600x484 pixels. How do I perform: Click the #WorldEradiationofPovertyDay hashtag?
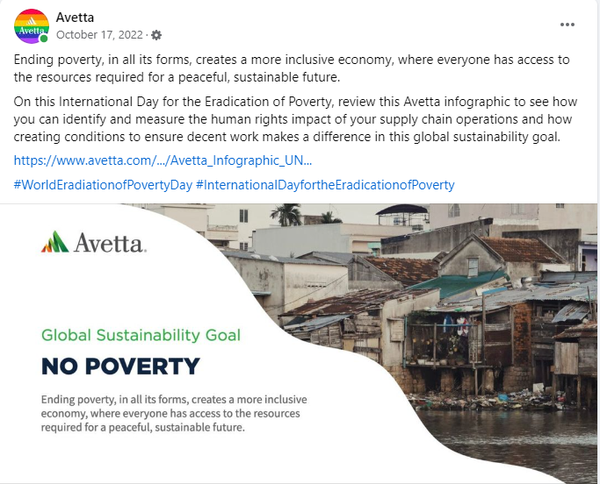pos(102,184)
